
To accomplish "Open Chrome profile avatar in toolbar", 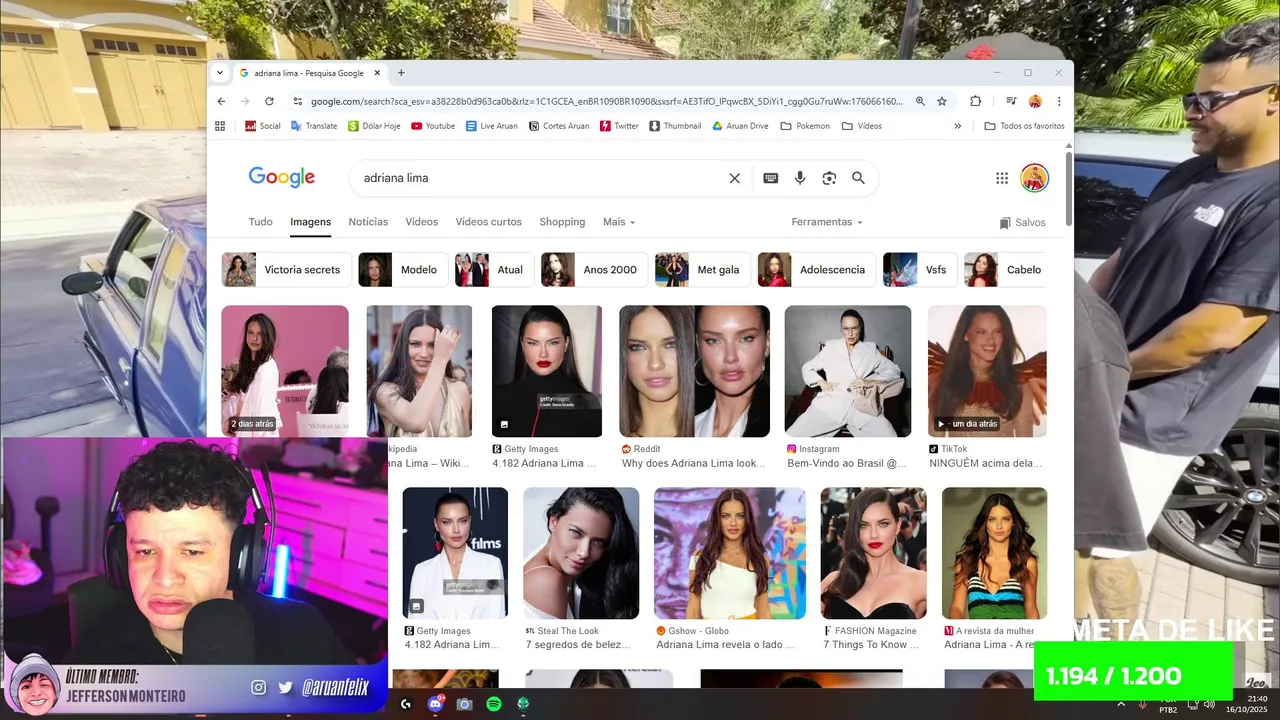I will 1035,101.
